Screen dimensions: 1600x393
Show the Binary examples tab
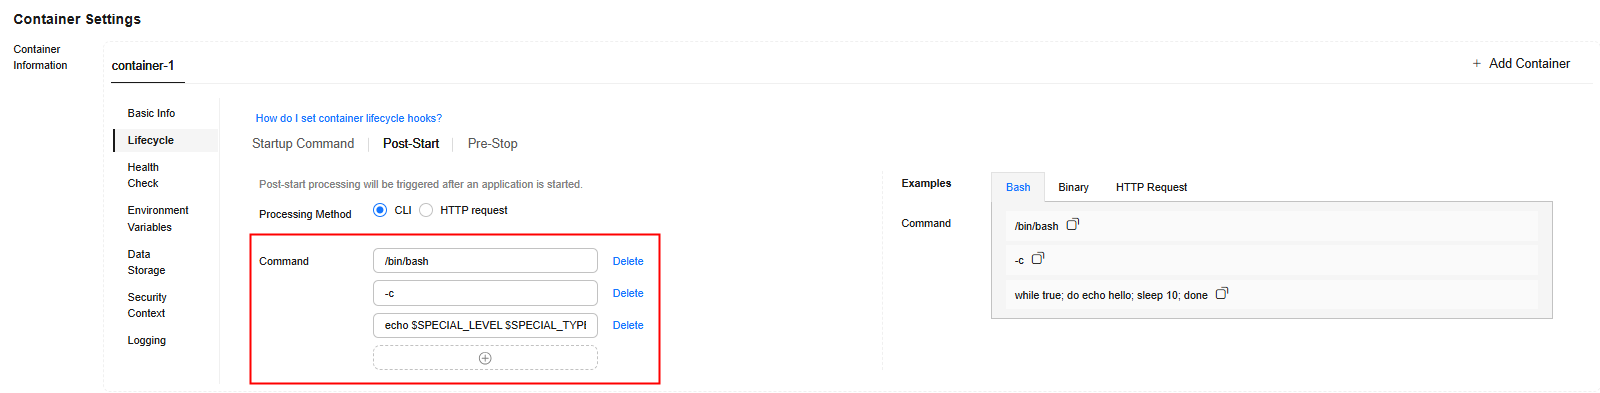(1073, 187)
